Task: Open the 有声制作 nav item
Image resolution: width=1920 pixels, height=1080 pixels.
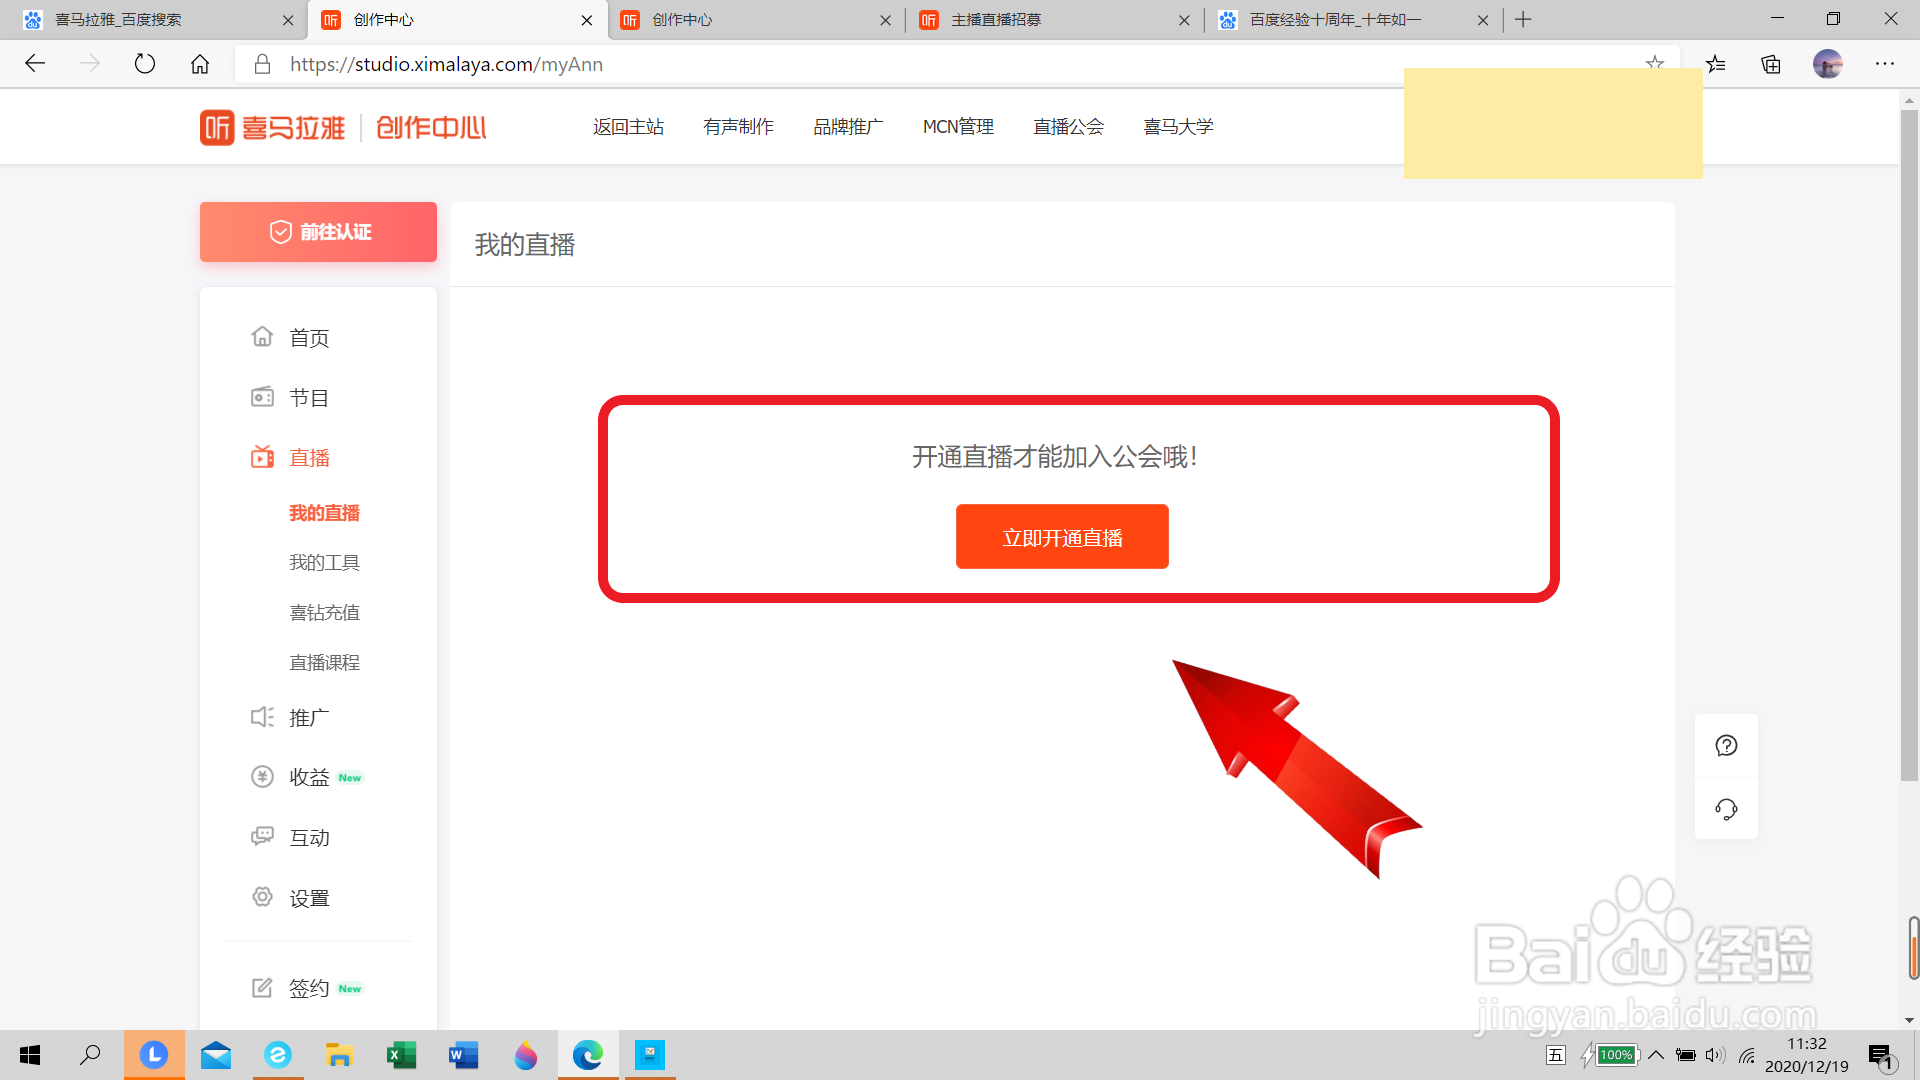Action: point(738,127)
